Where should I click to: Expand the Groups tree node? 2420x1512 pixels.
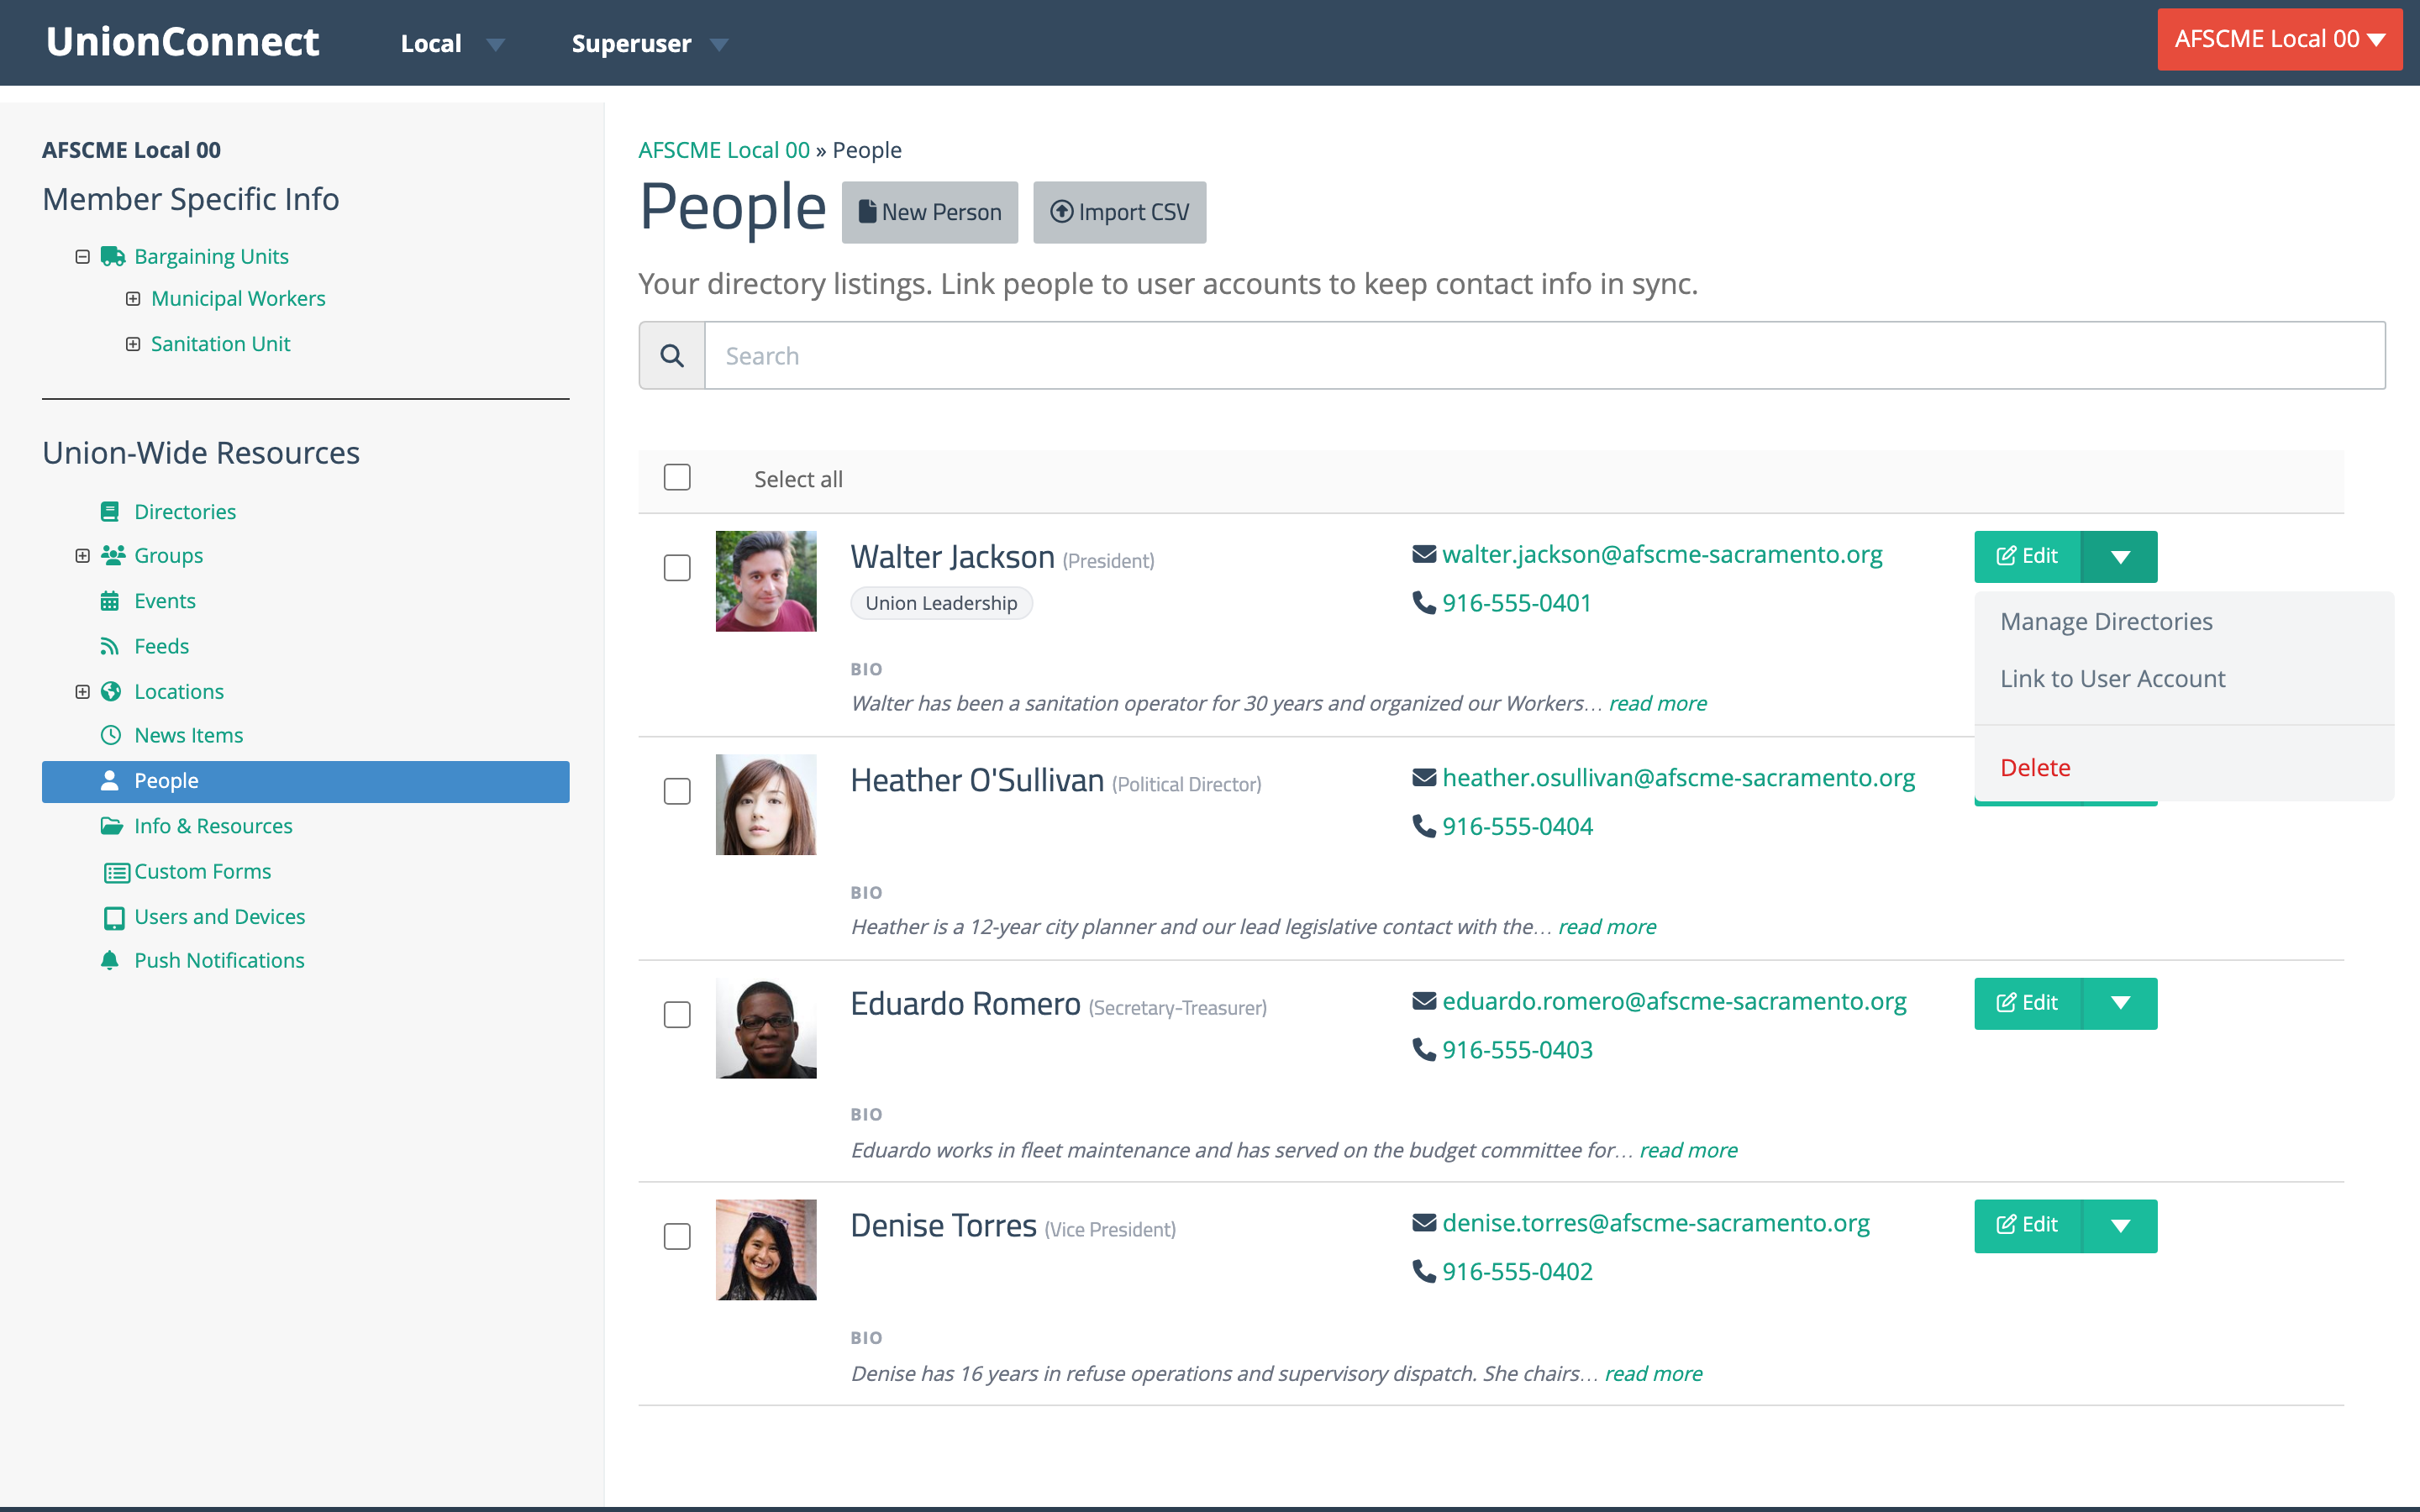(x=83, y=556)
